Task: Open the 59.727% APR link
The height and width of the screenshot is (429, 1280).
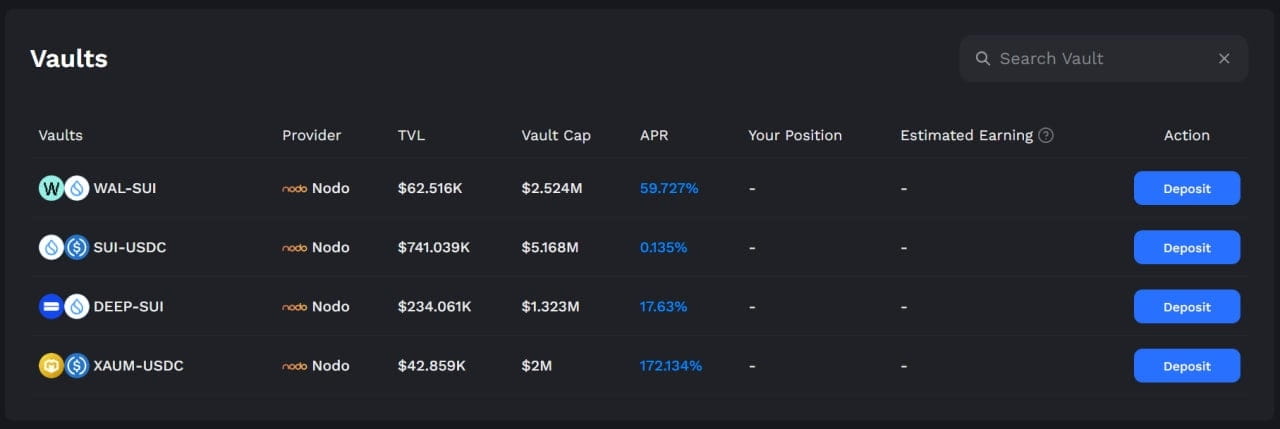Action: (x=669, y=189)
